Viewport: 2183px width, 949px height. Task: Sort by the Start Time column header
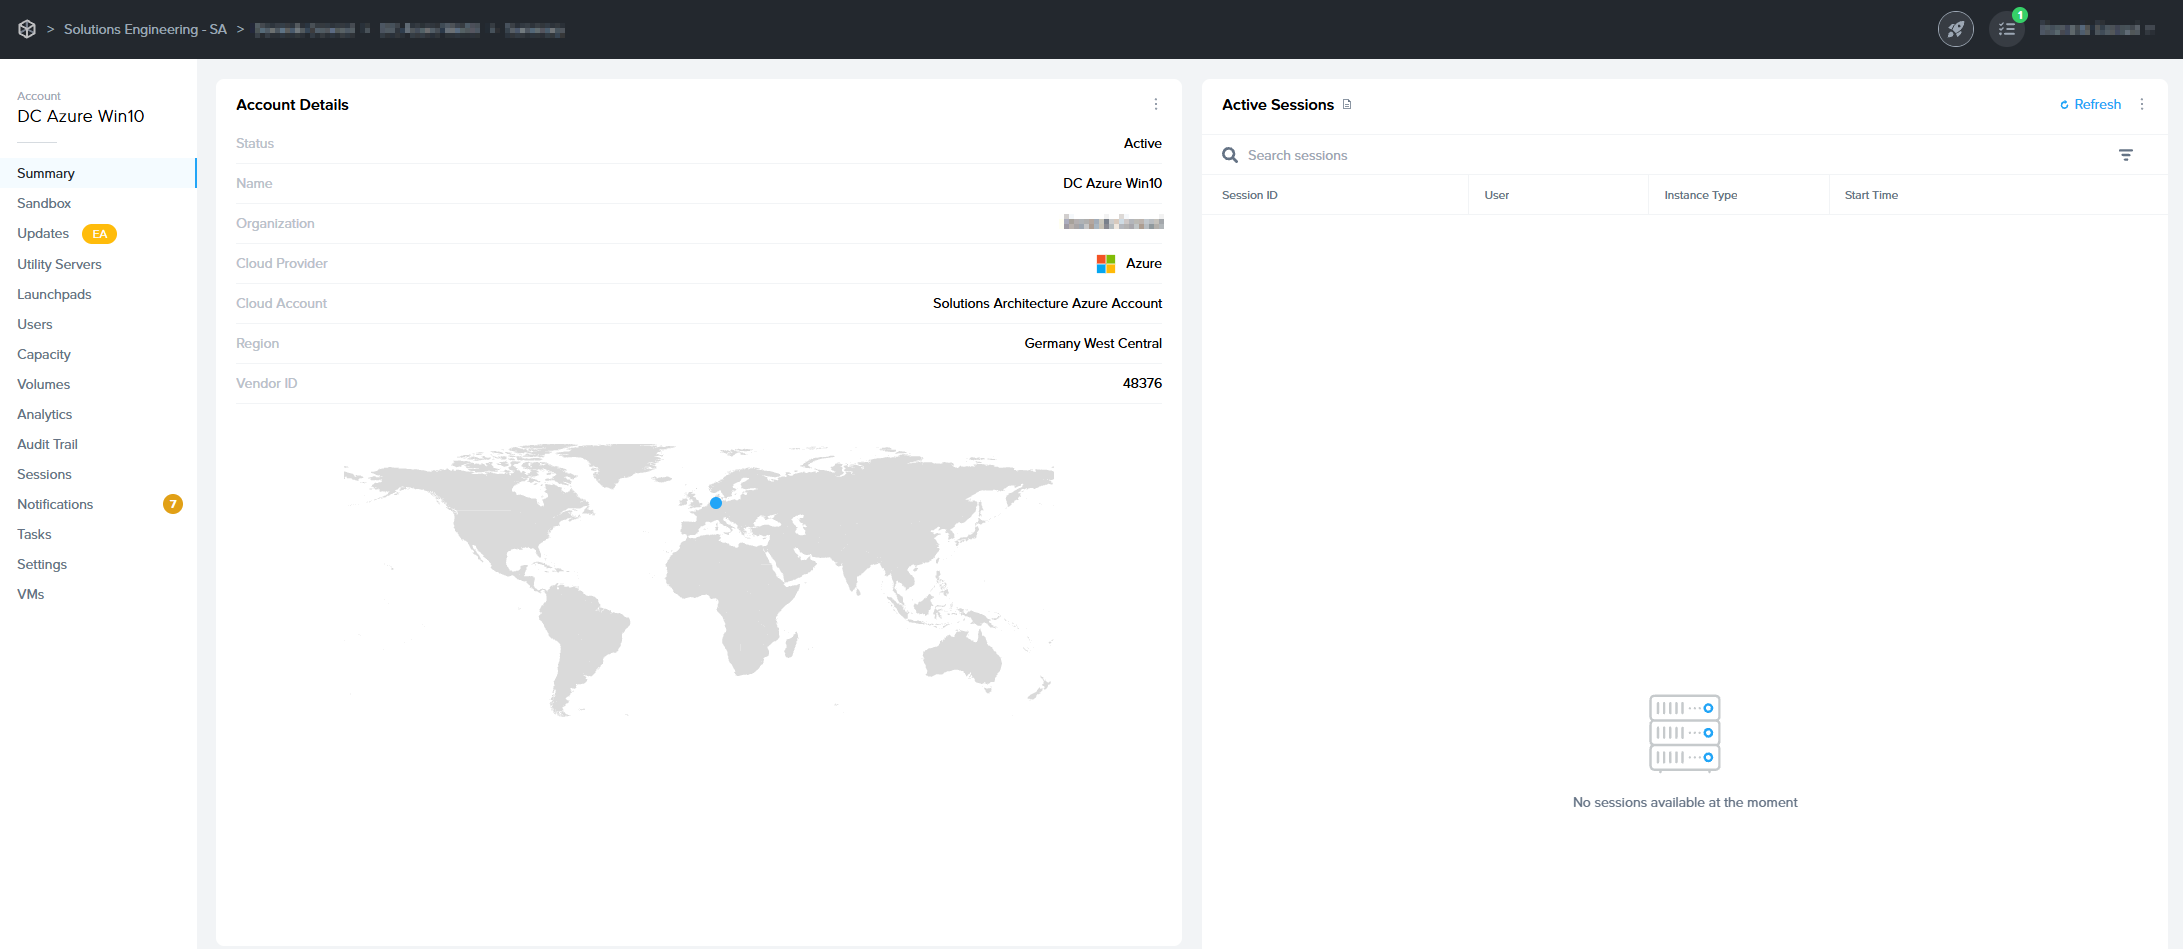tap(1871, 195)
